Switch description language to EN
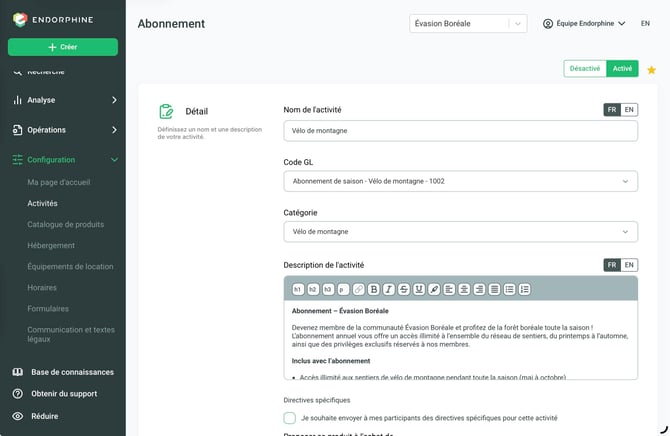The width and height of the screenshot is (670, 436). click(629, 265)
